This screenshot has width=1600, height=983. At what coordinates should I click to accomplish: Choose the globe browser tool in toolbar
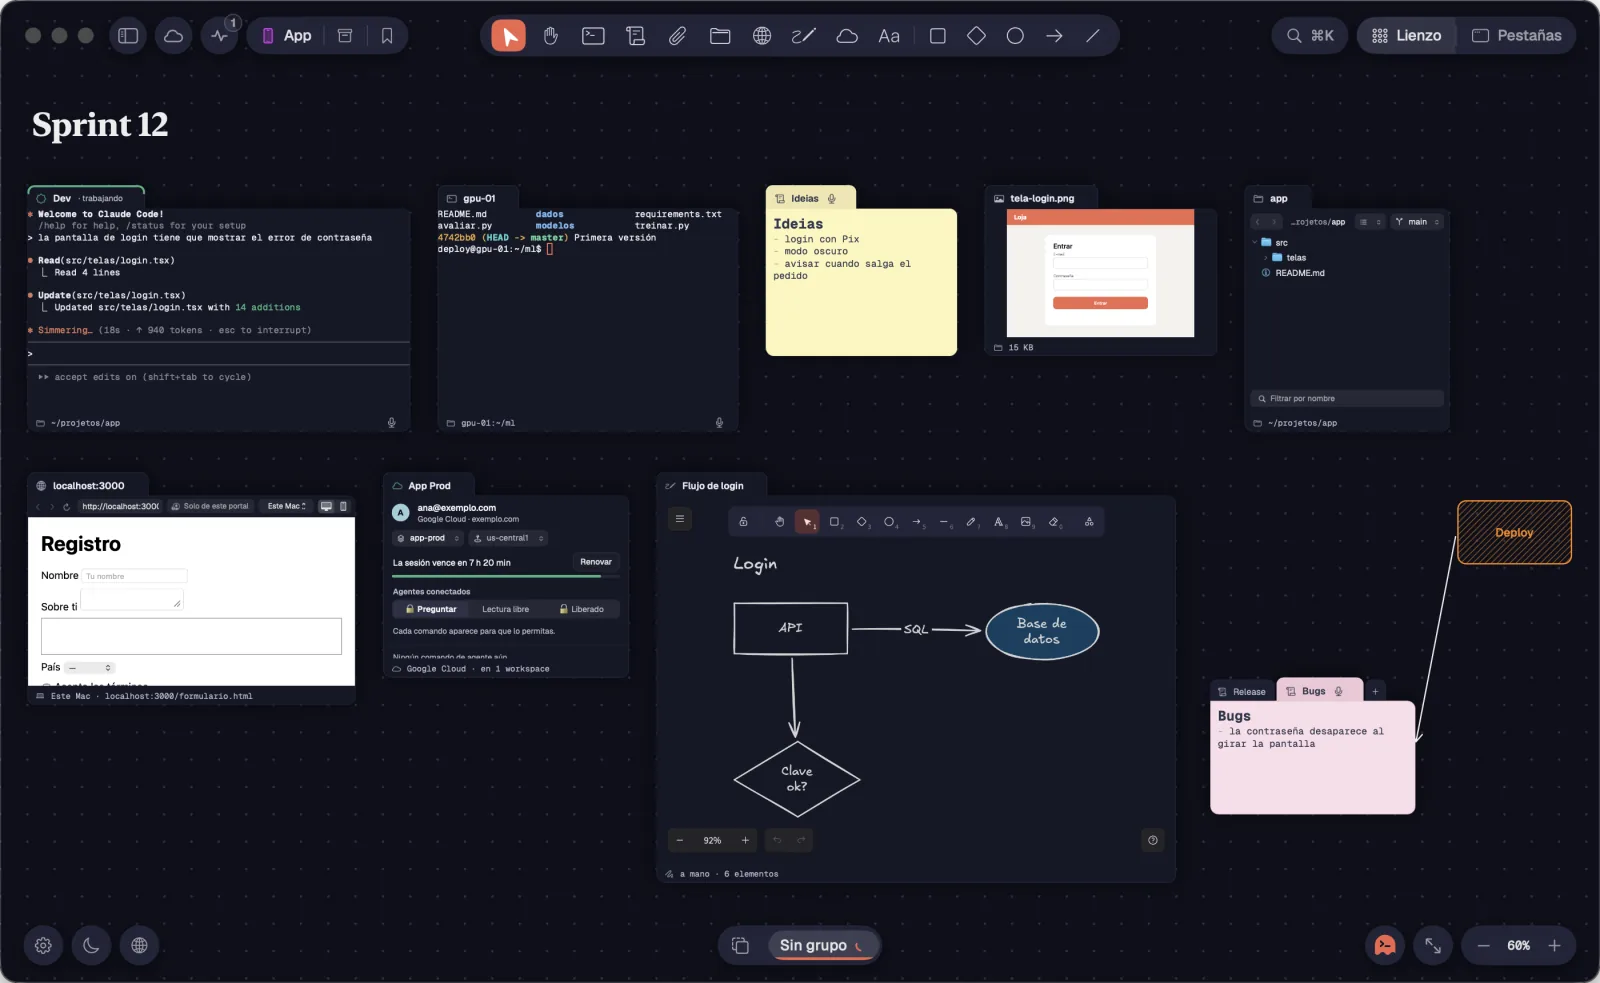click(x=762, y=36)
